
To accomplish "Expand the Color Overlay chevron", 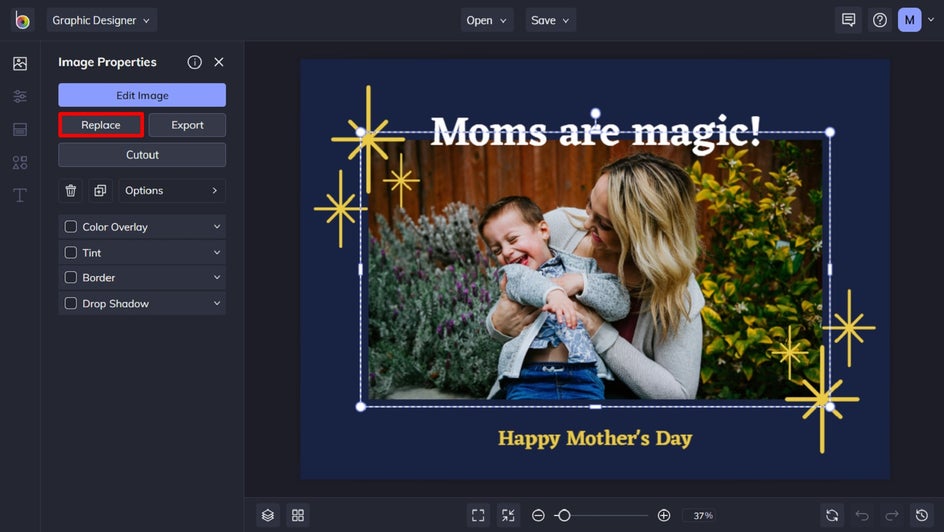I will [x=217, y=227].
